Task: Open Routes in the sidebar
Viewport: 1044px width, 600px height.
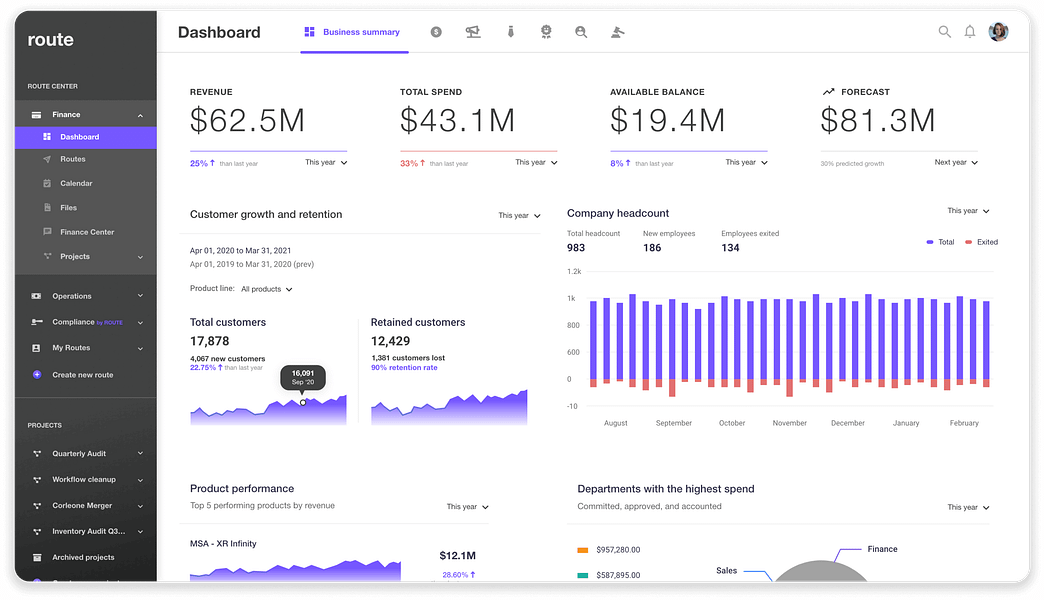Action: point(73,159)
